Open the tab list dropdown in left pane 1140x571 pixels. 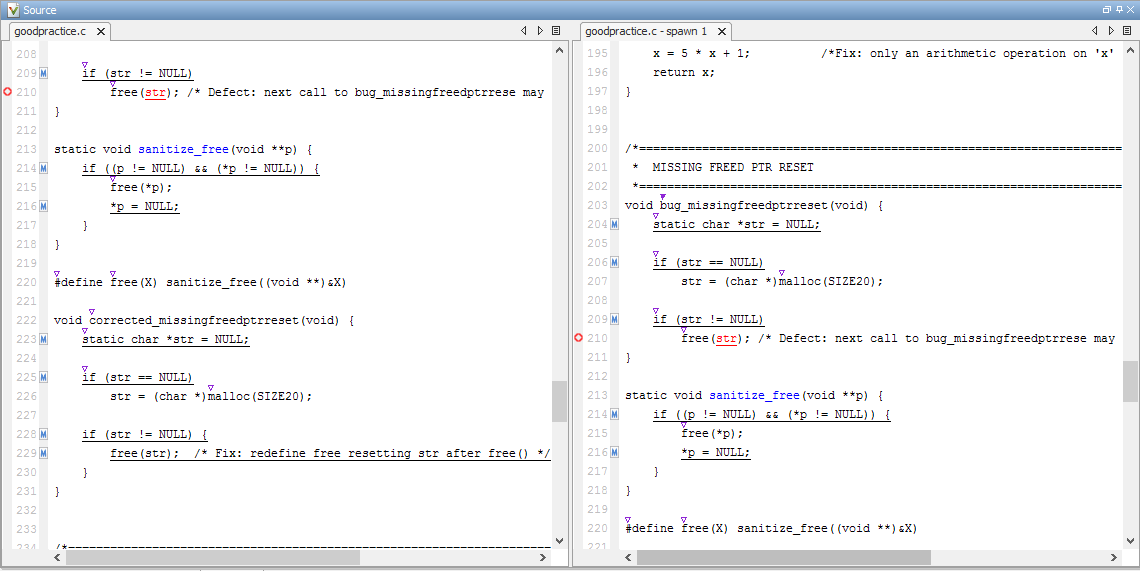[556, 31]
